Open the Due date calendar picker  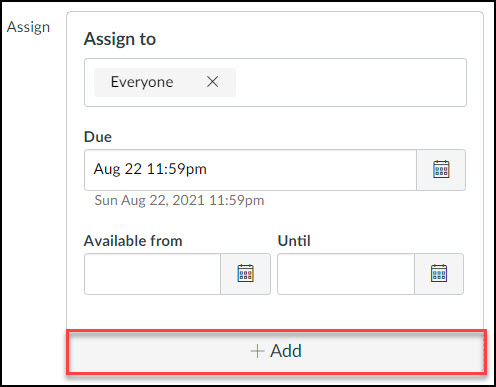point(441,170)
